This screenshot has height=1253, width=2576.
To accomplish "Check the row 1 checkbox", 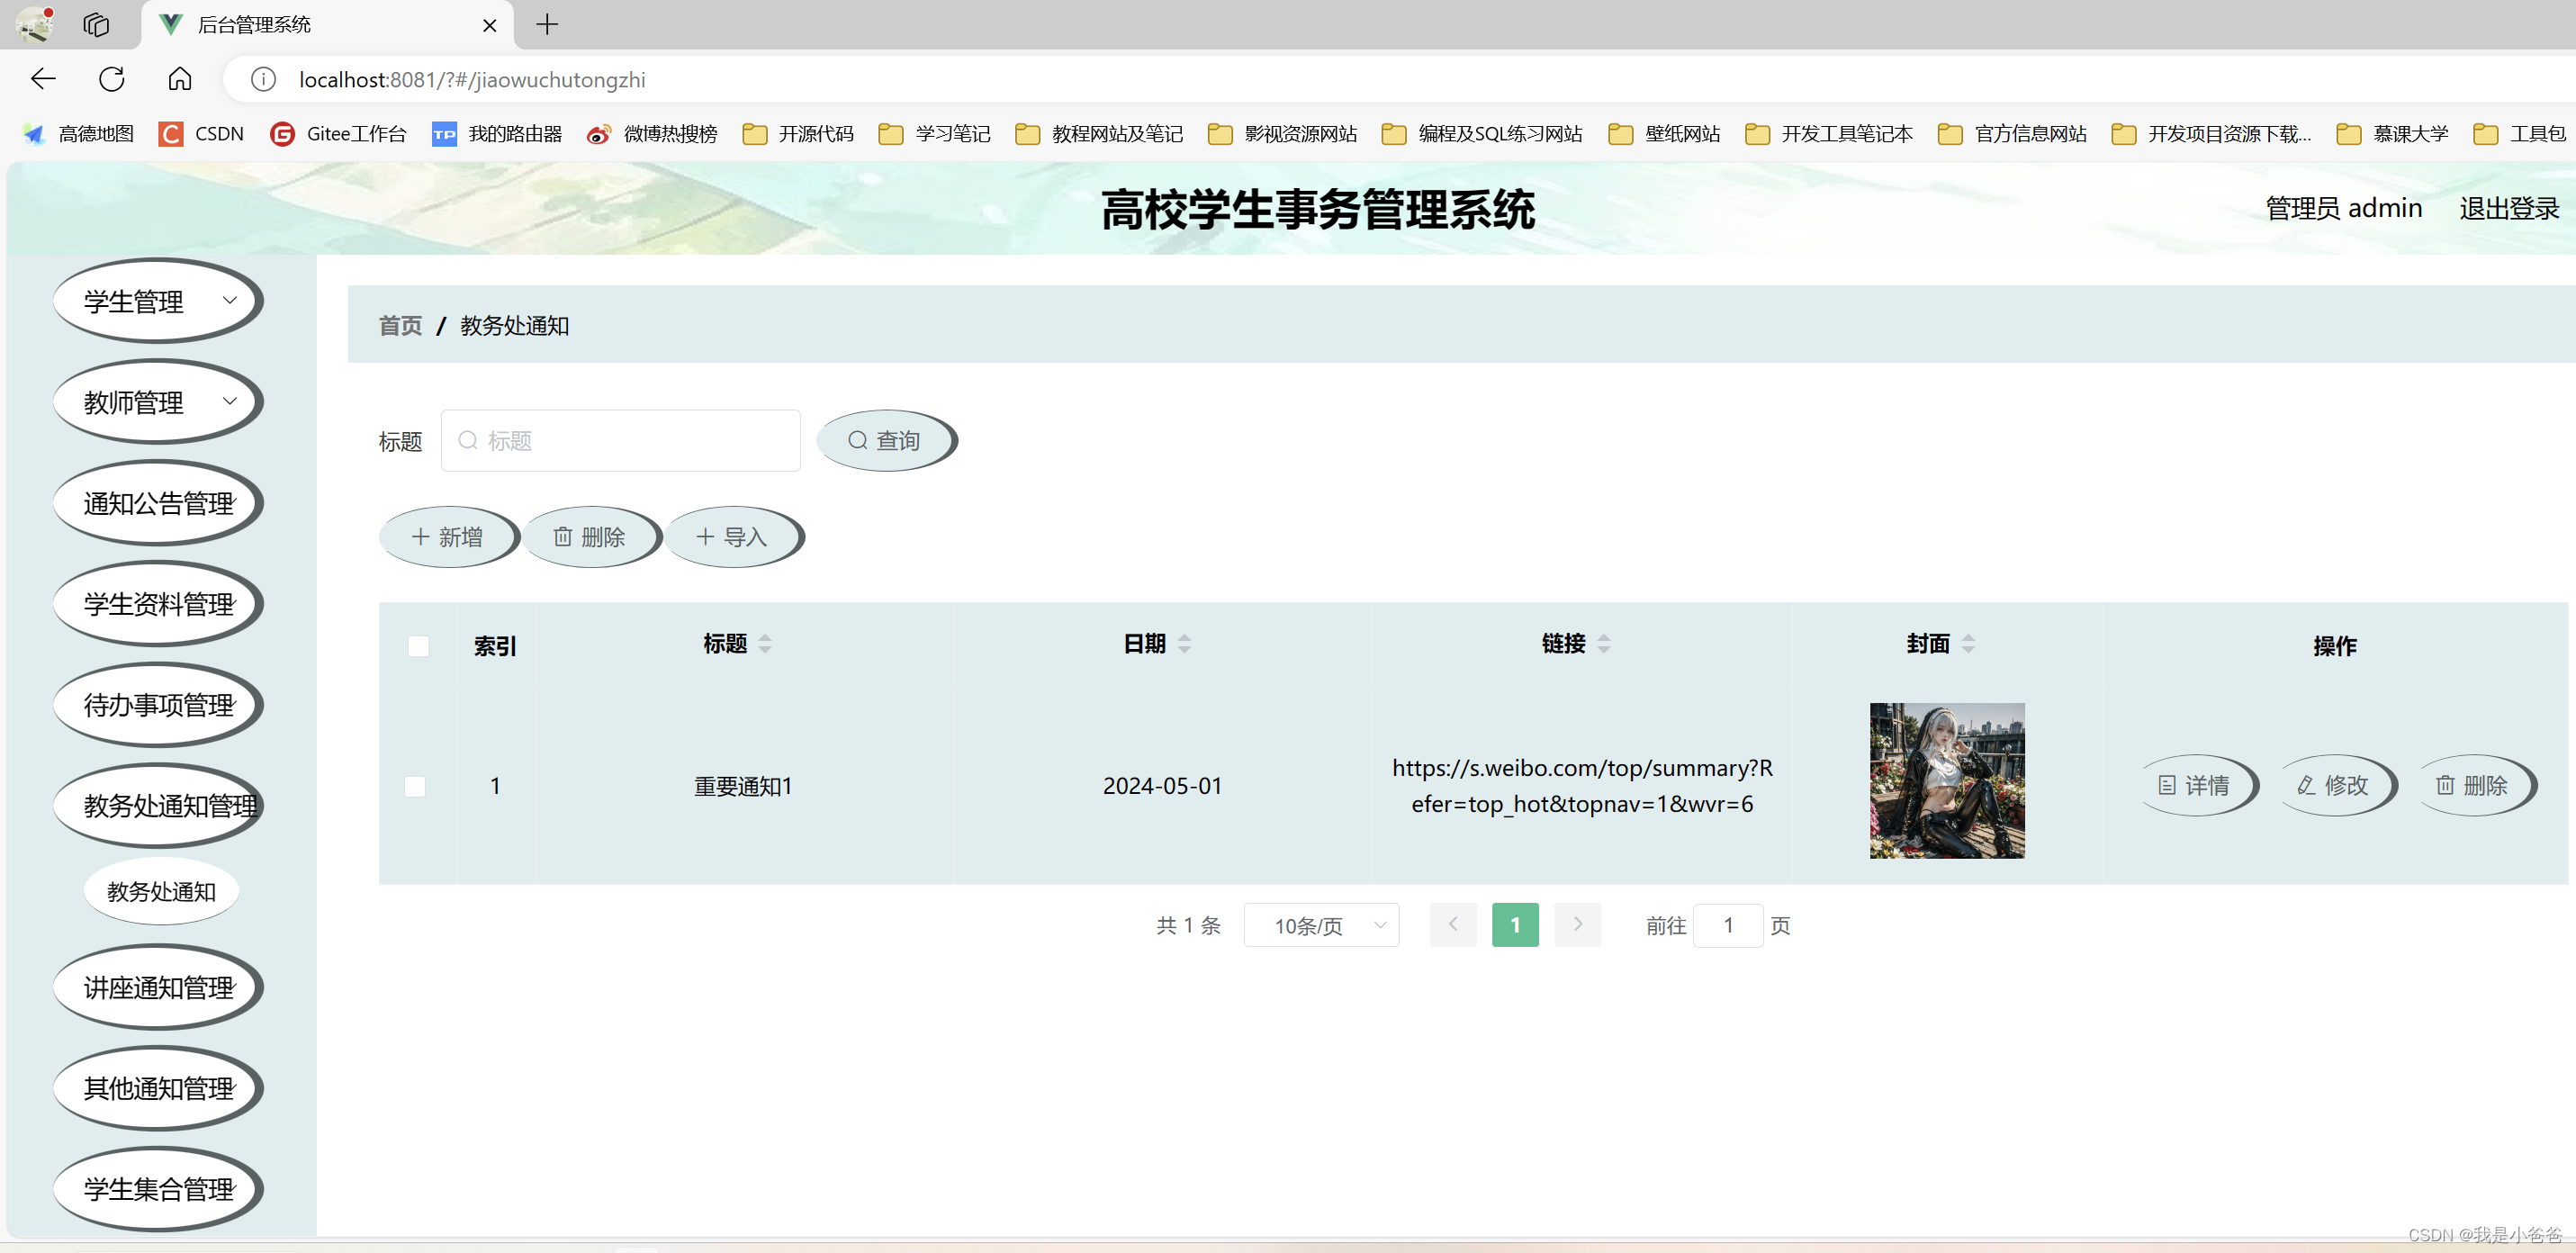I will (415, 786).
